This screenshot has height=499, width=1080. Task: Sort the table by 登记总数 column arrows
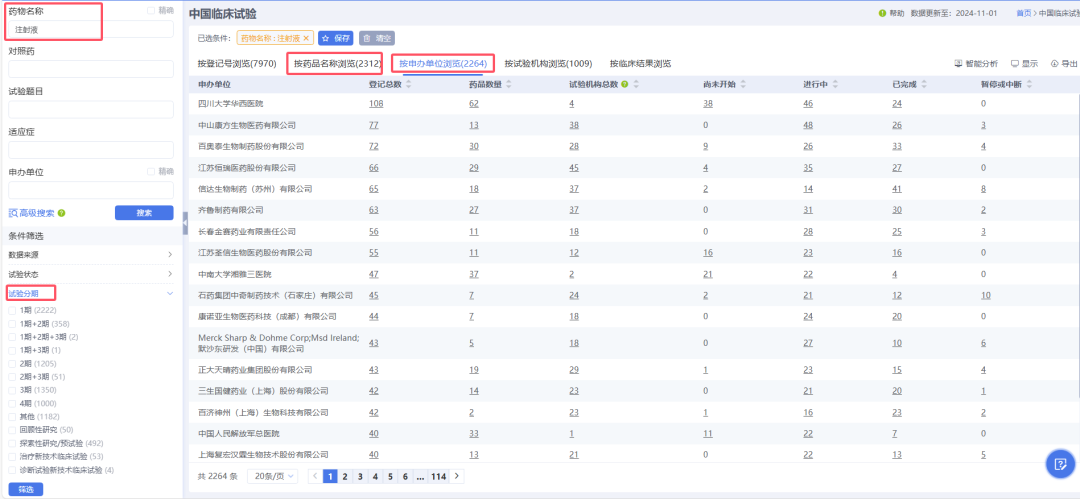[x=409, y=84]
